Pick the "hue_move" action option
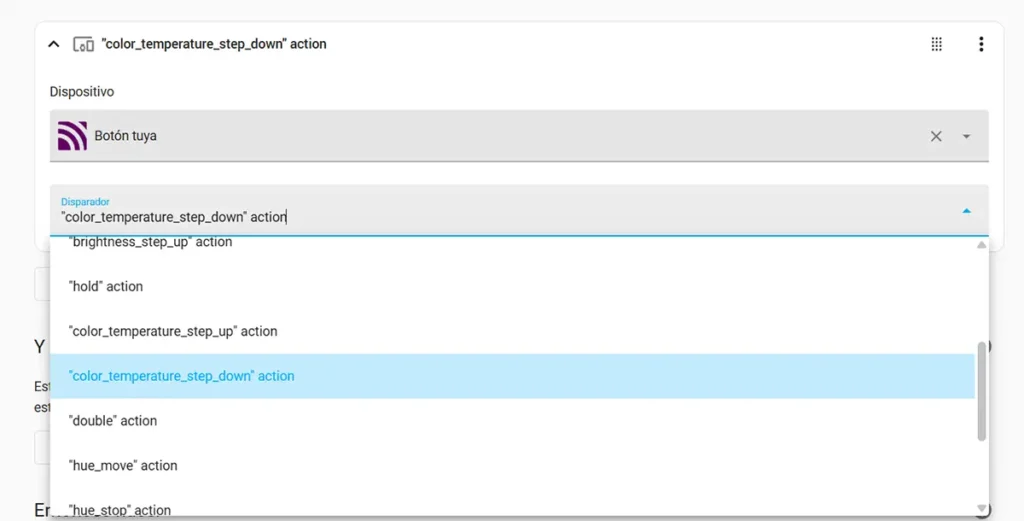 tap(123, 466)
